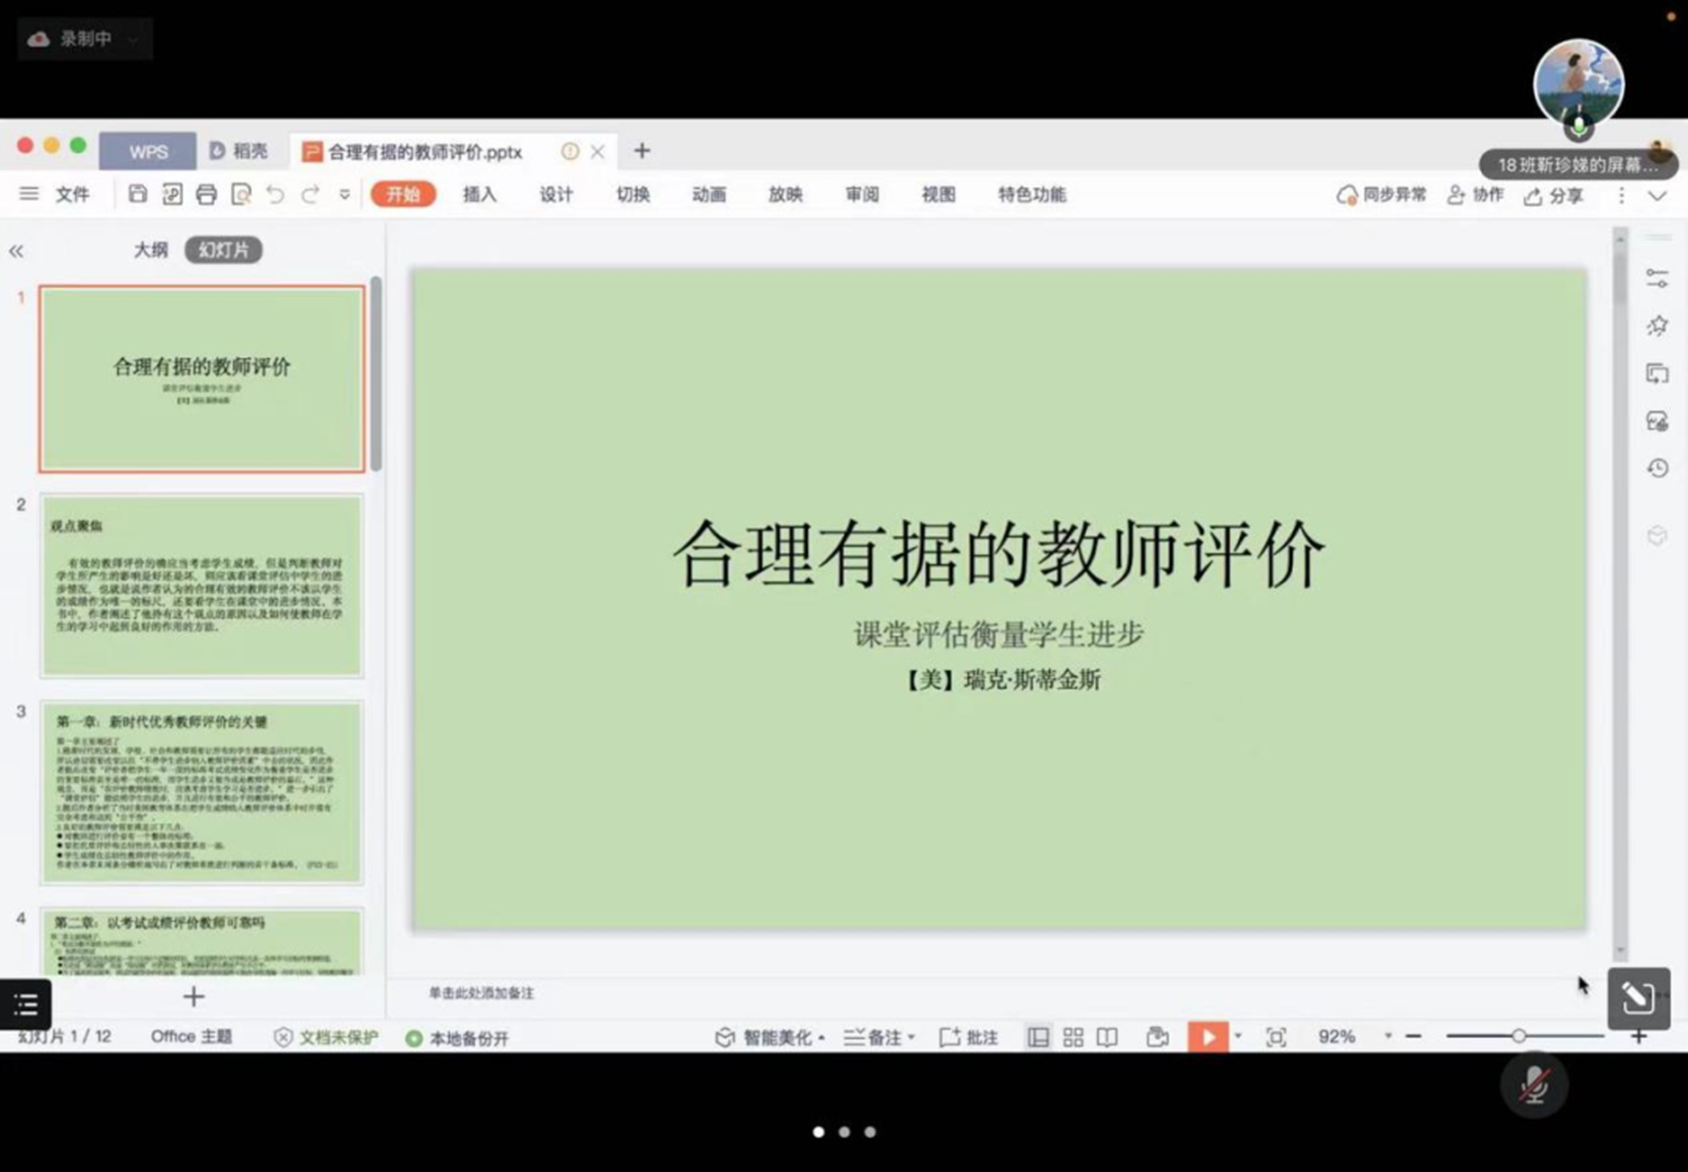Open the hamburger menu beside 文件
Screen dimensions: 1688x1172
coord(29,194)
